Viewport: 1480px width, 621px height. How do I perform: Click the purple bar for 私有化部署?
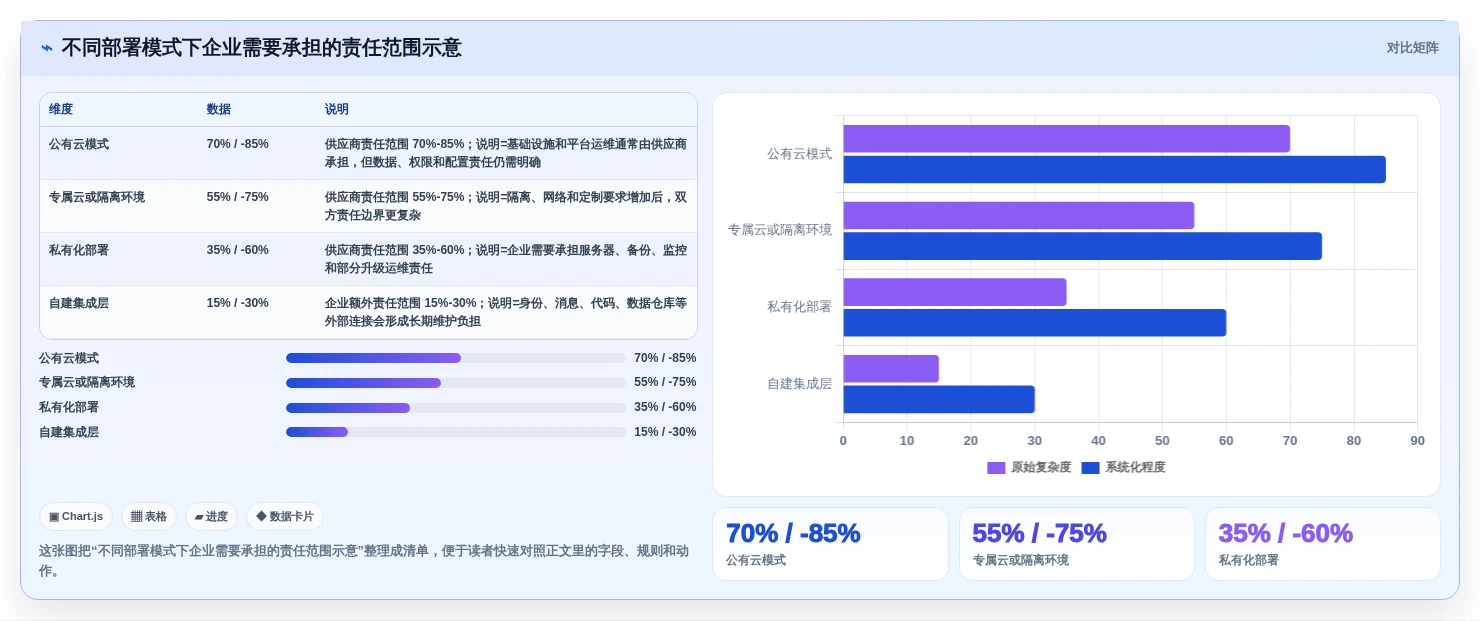tap(955, 292)
